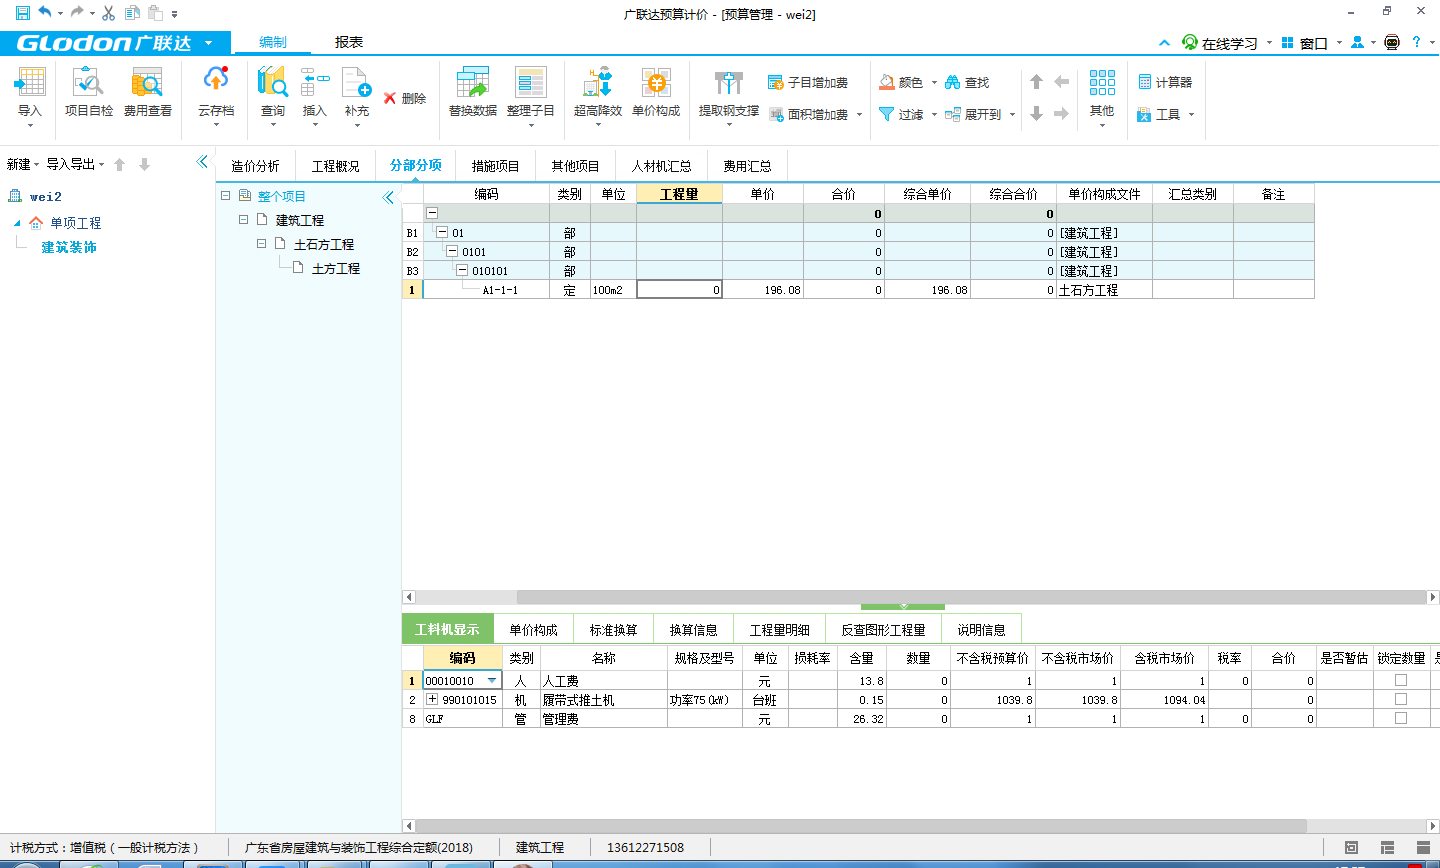
Task: Collapse the 0101 row in the table
Action: click(x=452, y=251)
